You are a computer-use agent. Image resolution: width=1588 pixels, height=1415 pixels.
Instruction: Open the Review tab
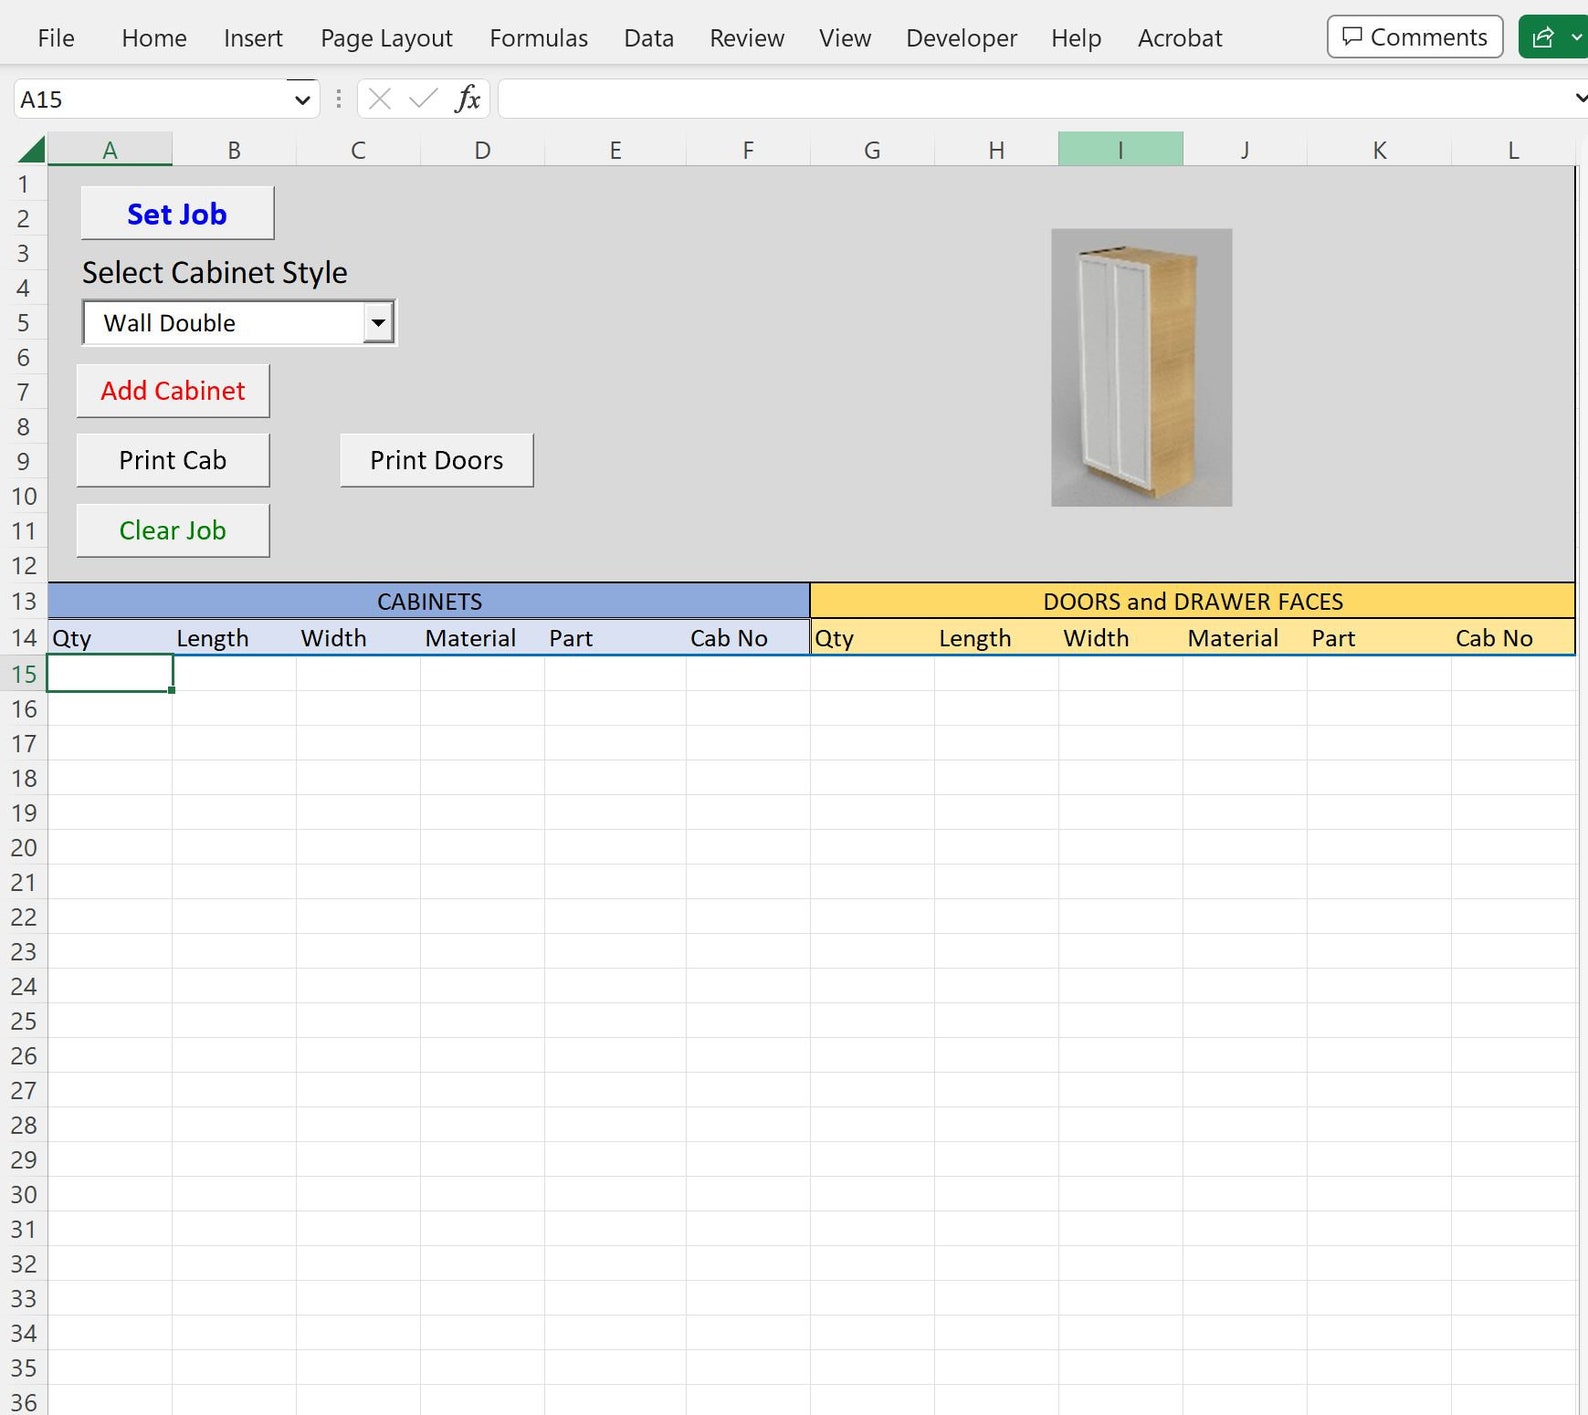[x=746, y=38]
